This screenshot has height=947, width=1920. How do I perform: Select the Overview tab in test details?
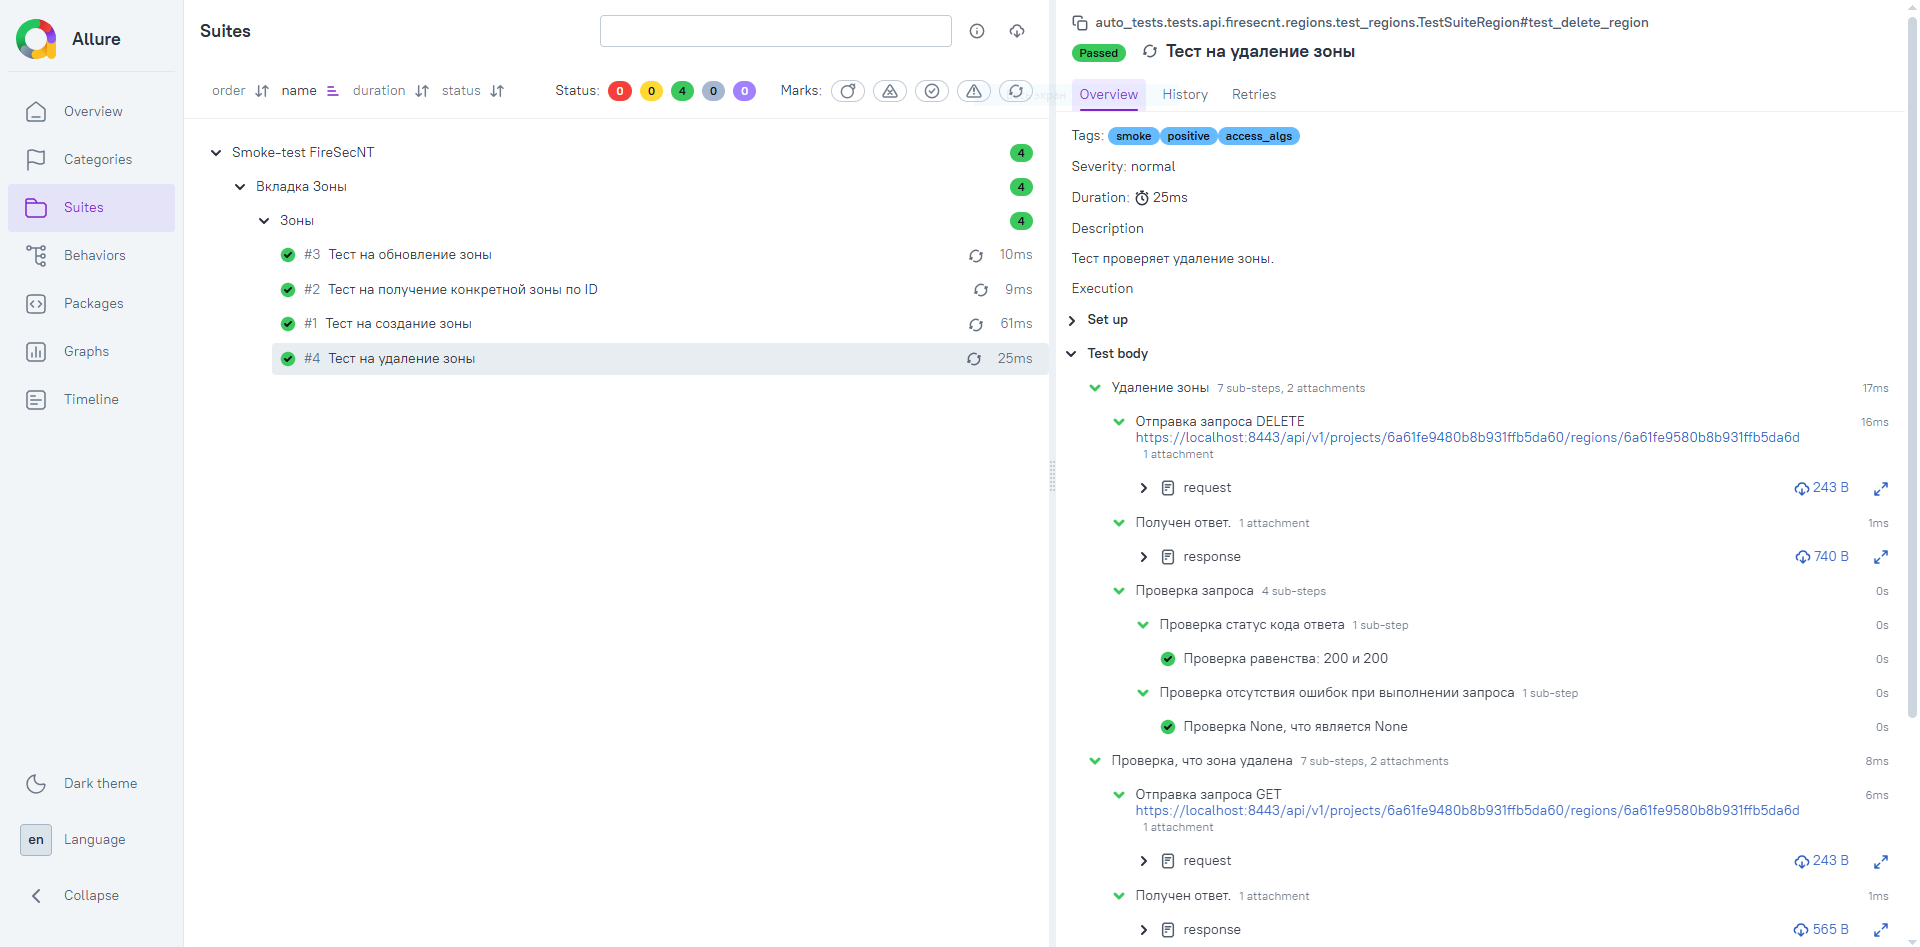[1109, 95]
